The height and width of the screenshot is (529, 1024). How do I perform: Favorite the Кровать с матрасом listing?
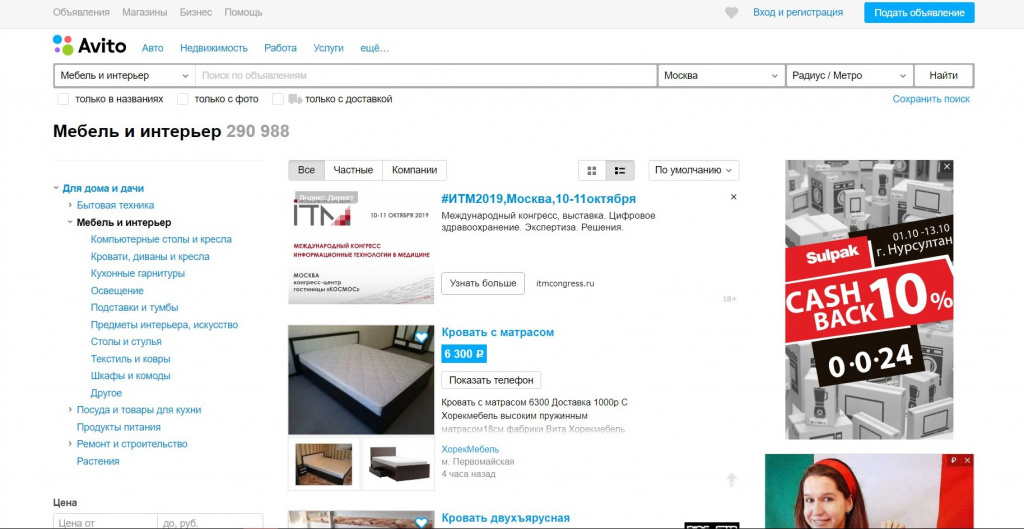pyautogui.click(x=421, y=337)
